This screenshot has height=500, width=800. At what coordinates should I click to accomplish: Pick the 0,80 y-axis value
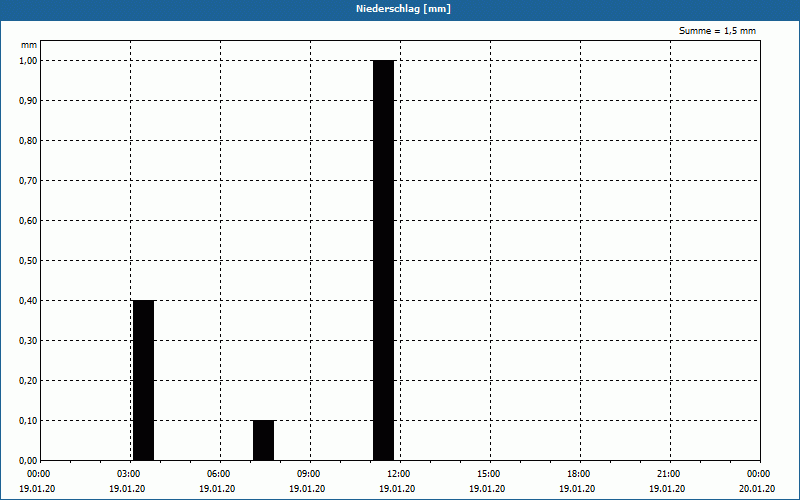tap(29, 141)
